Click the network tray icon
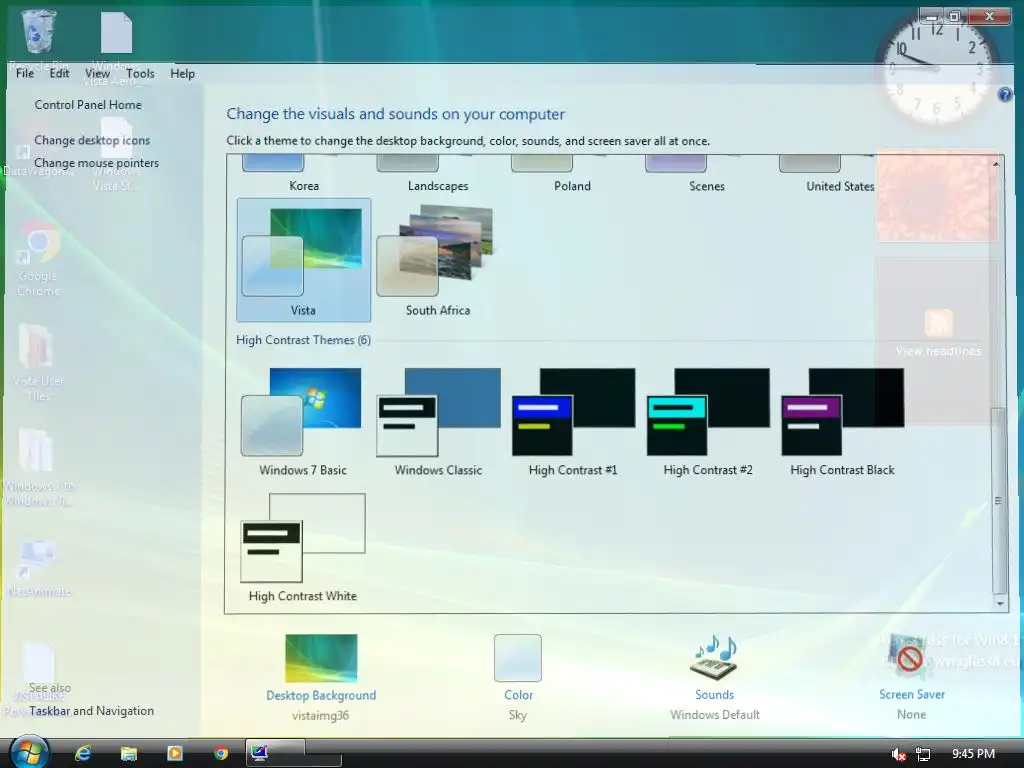This screenshot has width=1024, height=768. (x=923, y=754)
